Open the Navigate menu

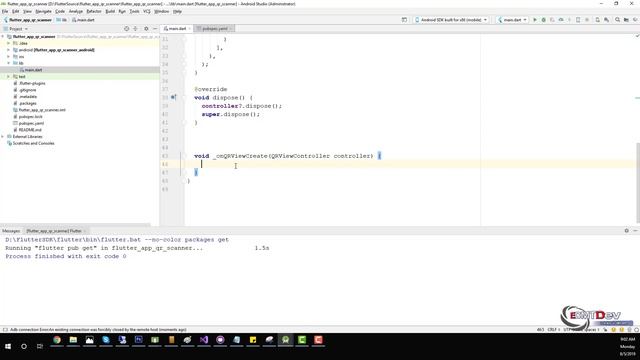point(43,11)
